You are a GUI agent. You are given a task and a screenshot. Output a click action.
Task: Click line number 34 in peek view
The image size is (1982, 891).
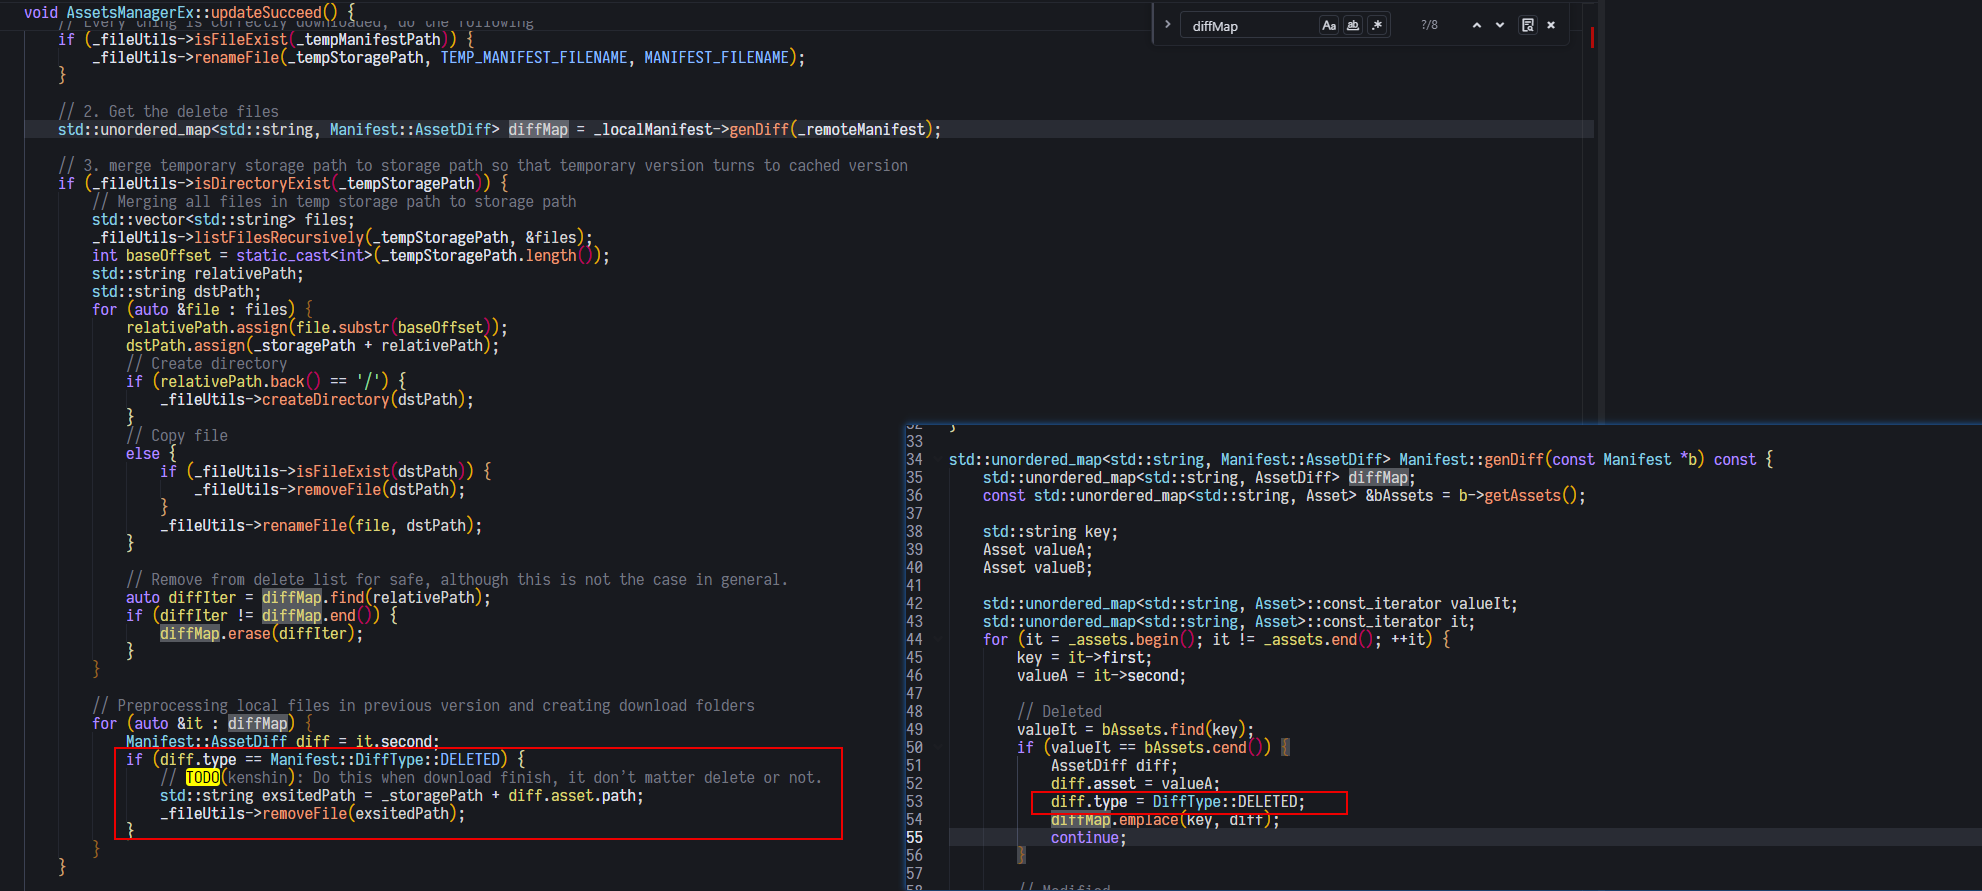[914, 460]
